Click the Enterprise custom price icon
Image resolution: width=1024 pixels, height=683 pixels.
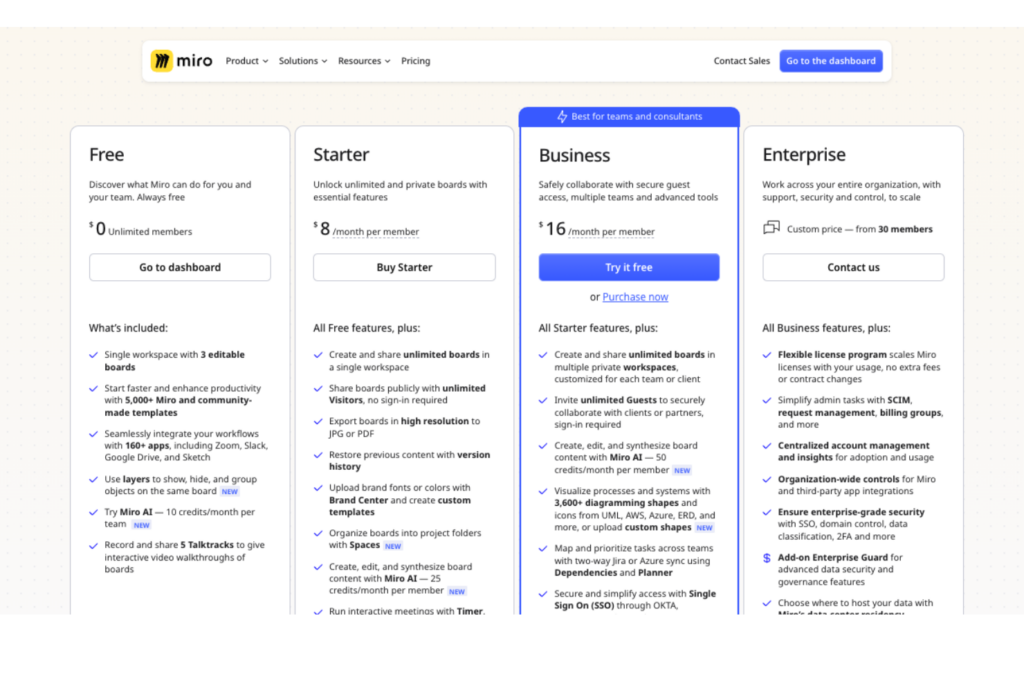[x=771, y=227]
